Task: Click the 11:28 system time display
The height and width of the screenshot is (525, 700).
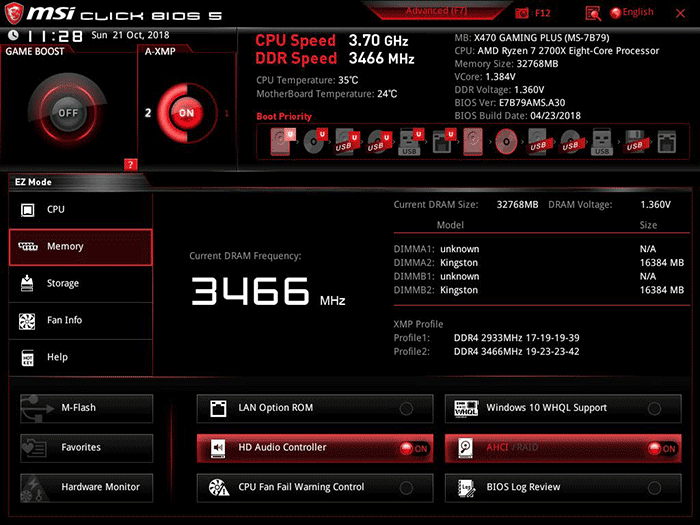Action: (55, 36)
